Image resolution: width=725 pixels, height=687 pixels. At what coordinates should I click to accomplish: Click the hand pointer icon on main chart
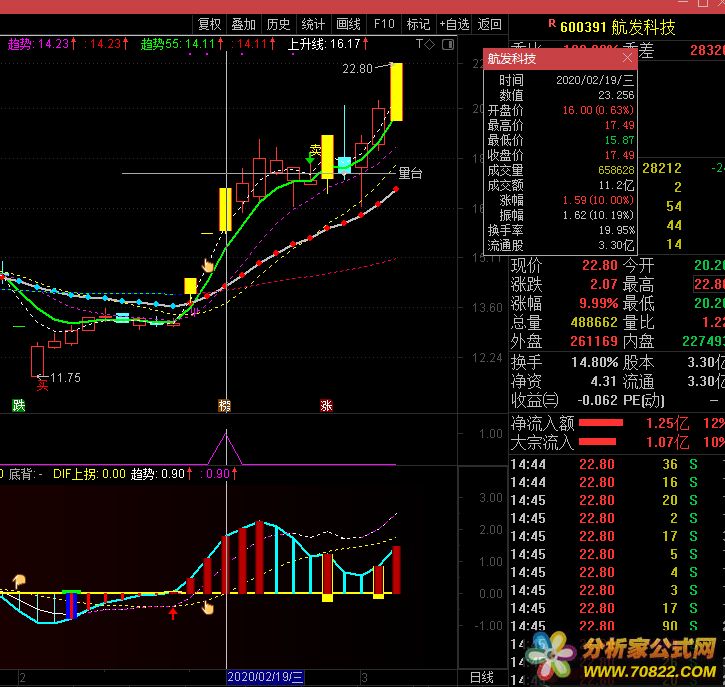point(208,265)
